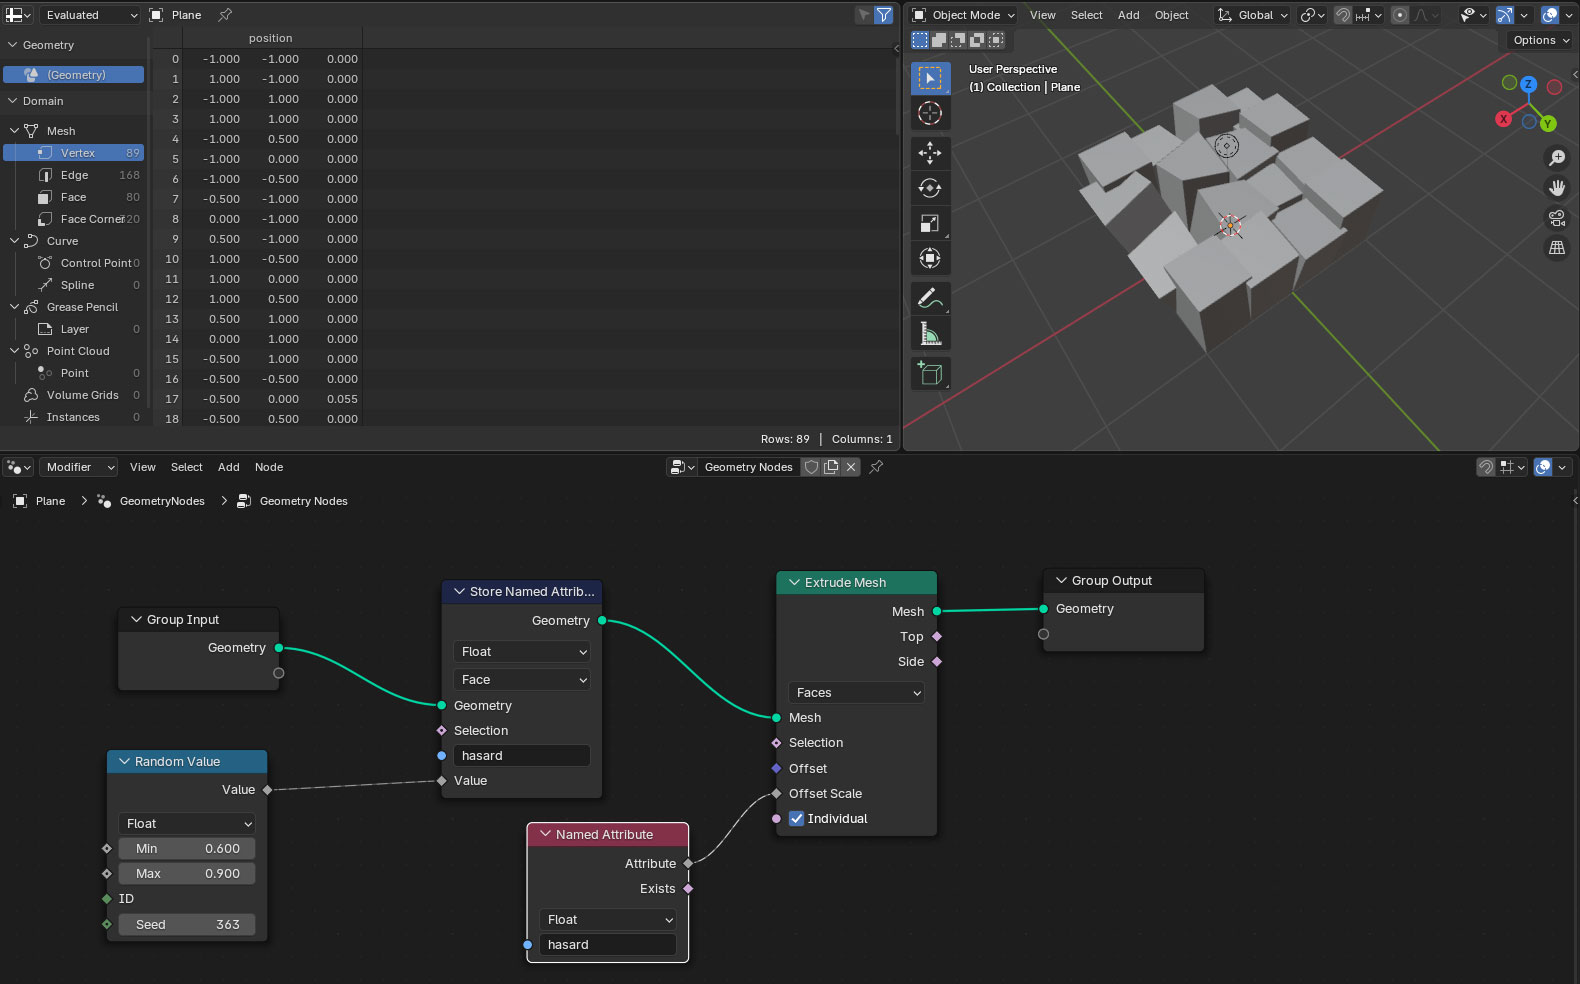Open the Object Mode dropdown
The image size is (1580, 984).
pos(964,15)
